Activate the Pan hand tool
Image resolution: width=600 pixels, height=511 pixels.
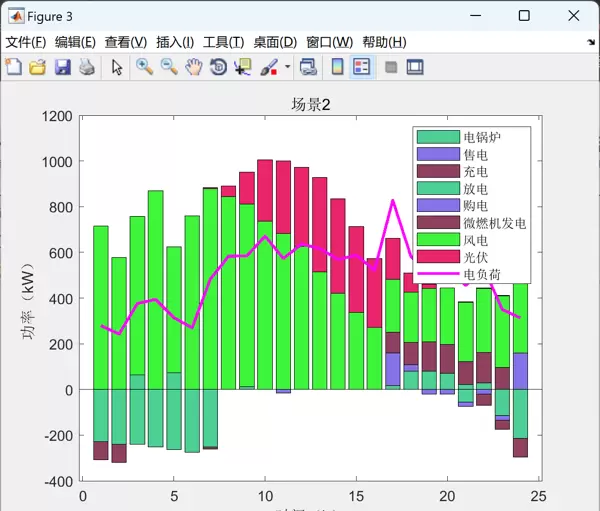click(x=194, y=67)
